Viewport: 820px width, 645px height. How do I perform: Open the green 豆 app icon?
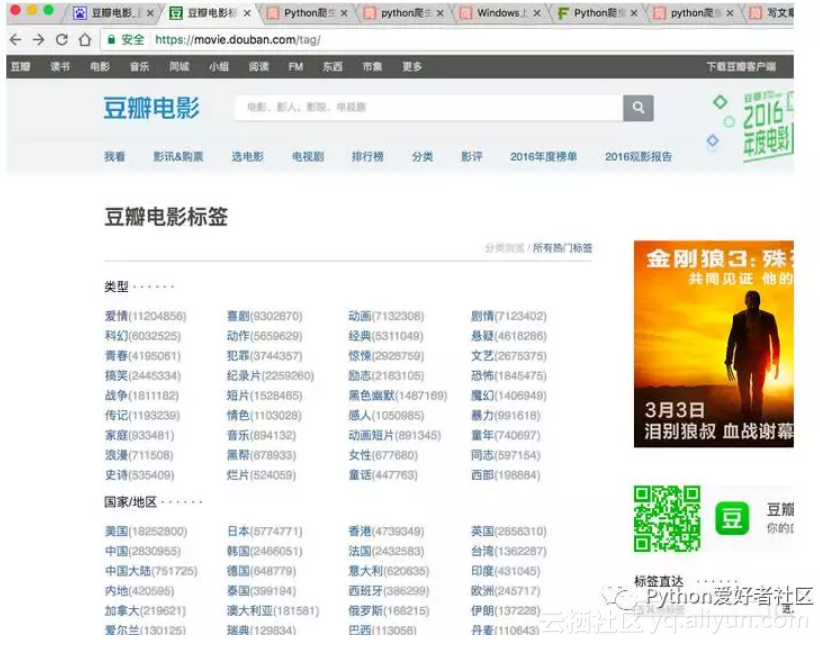point(732,518)
